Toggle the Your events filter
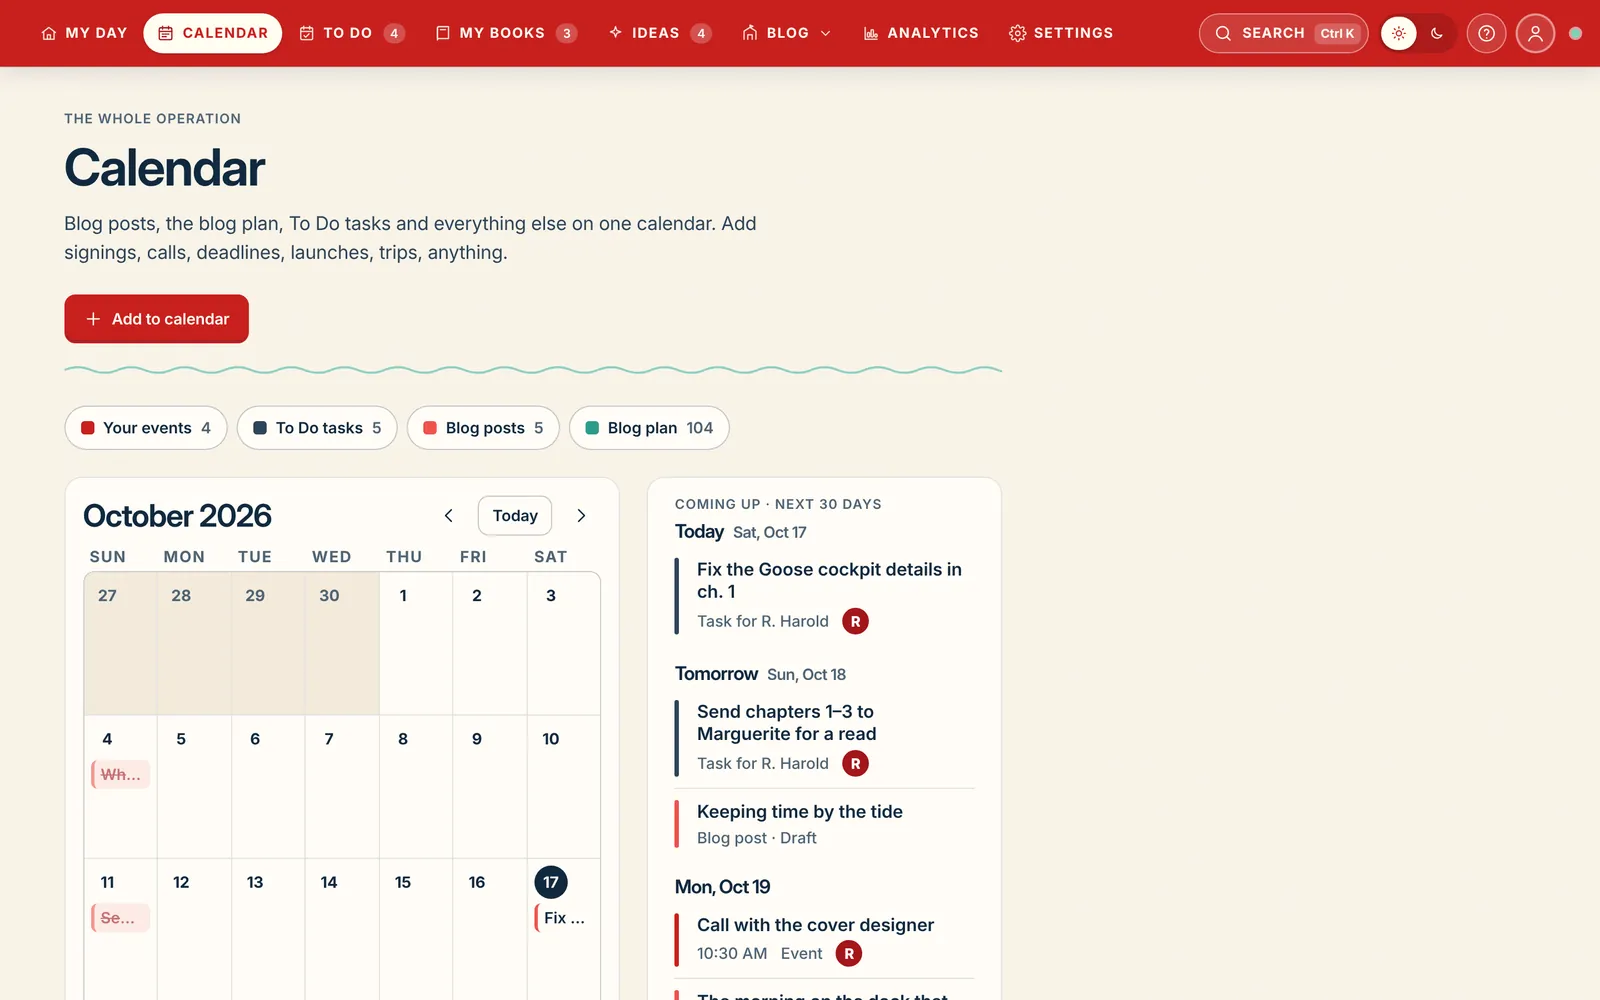 point(146,428)
